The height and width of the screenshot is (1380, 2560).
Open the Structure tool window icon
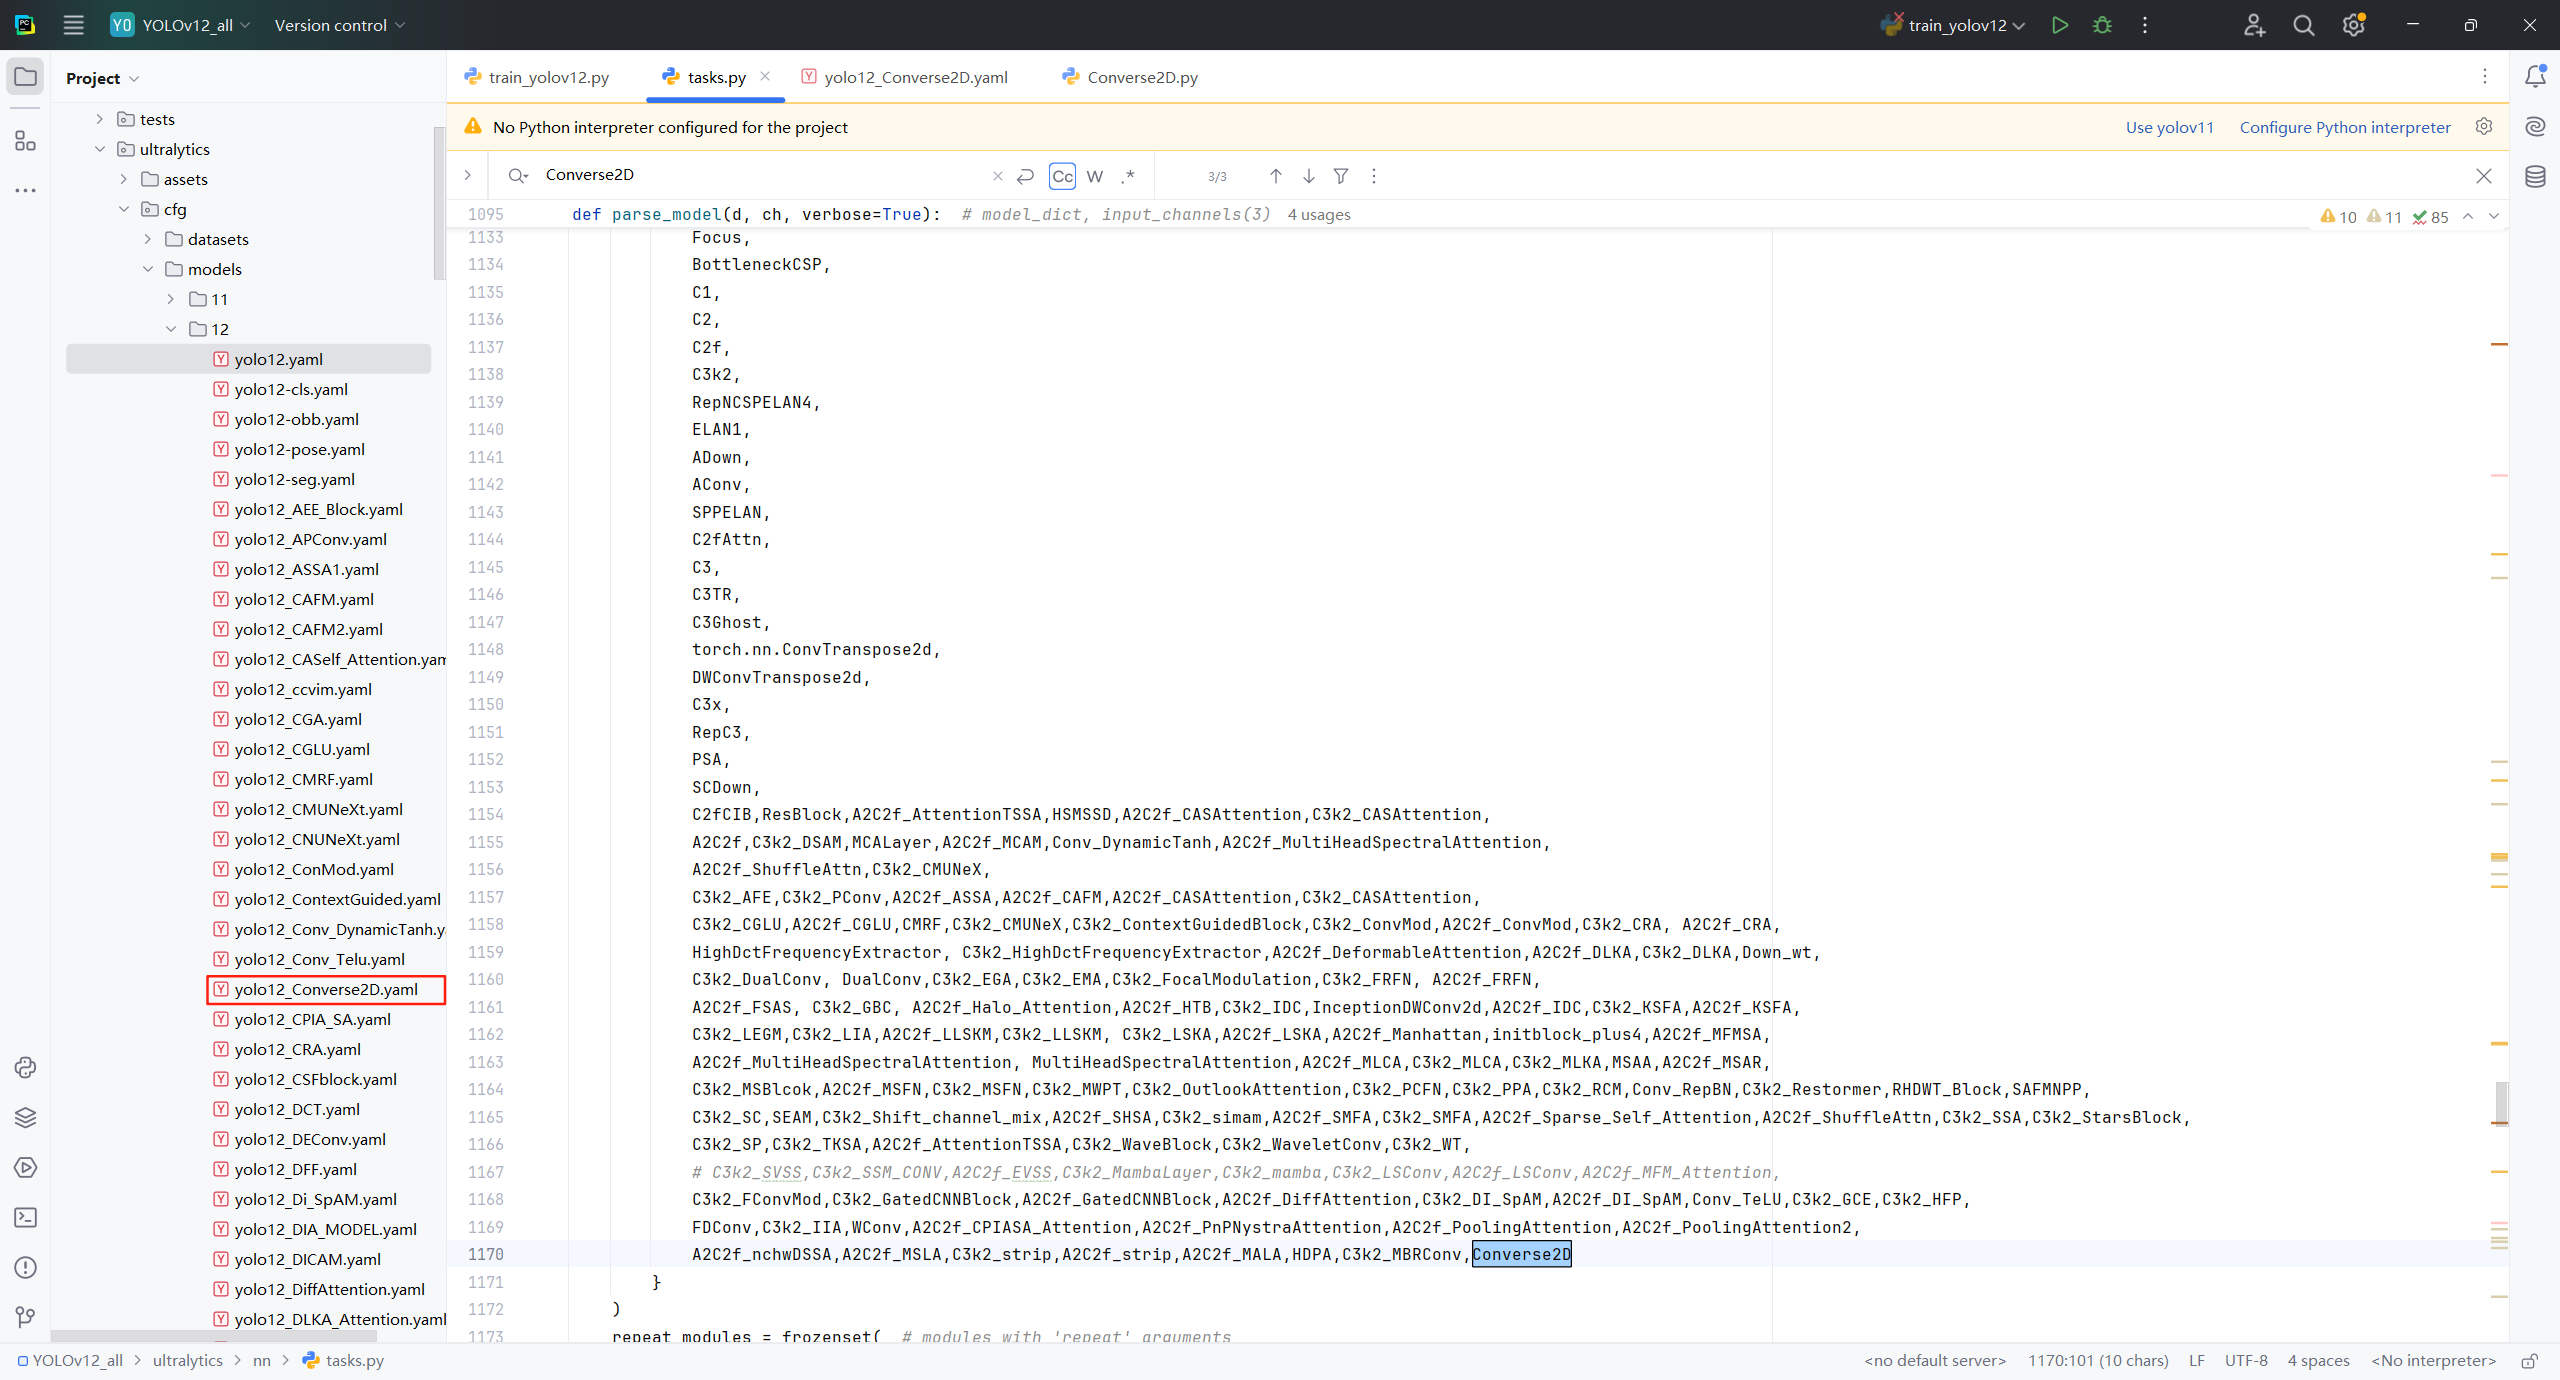[x=26, y=141]
